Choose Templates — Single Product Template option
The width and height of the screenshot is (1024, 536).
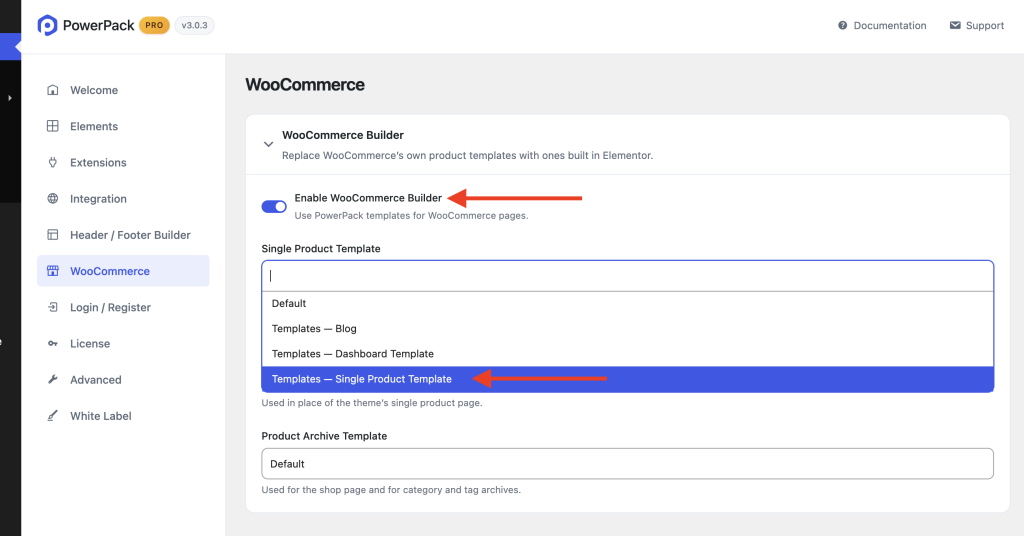coord(628,379)
